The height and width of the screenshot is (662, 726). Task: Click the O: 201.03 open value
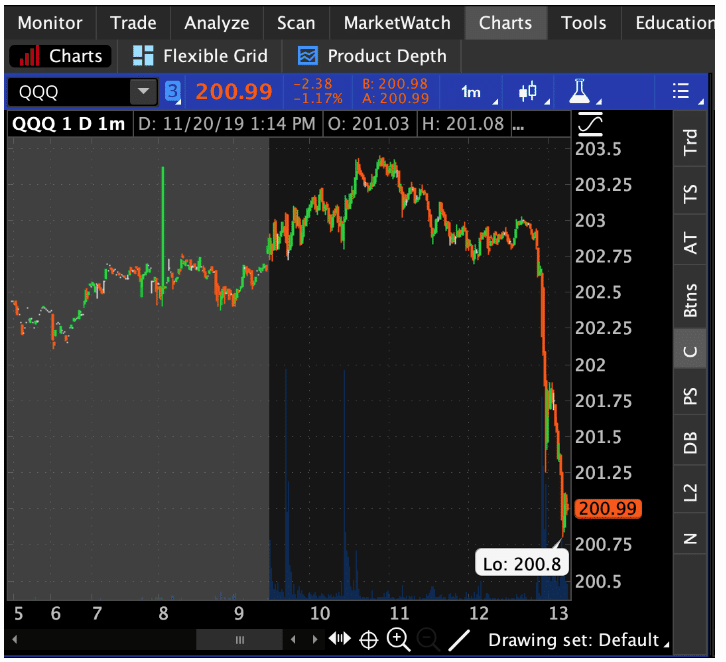(x=369, y=124)
